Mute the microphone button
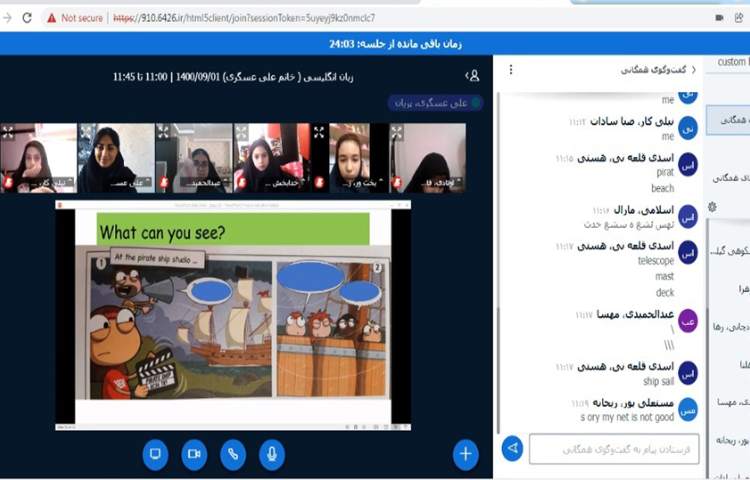The image size is (750, 480). pos(272,454)
